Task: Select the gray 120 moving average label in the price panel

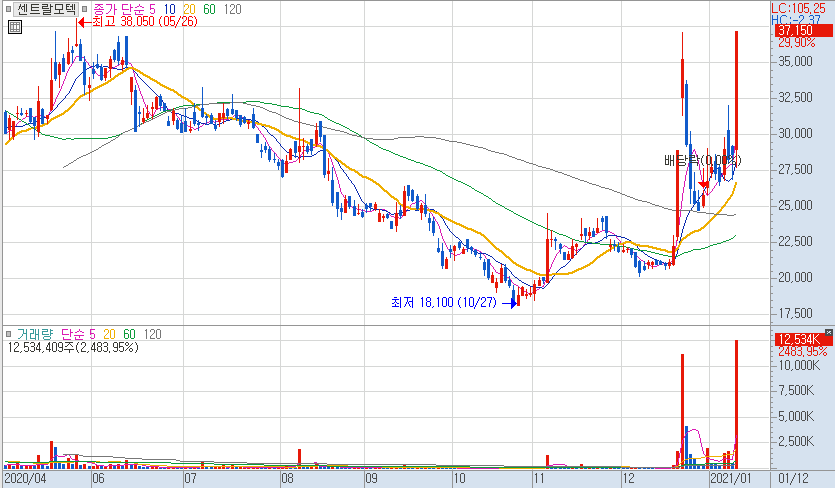Action: coord(232,9)
